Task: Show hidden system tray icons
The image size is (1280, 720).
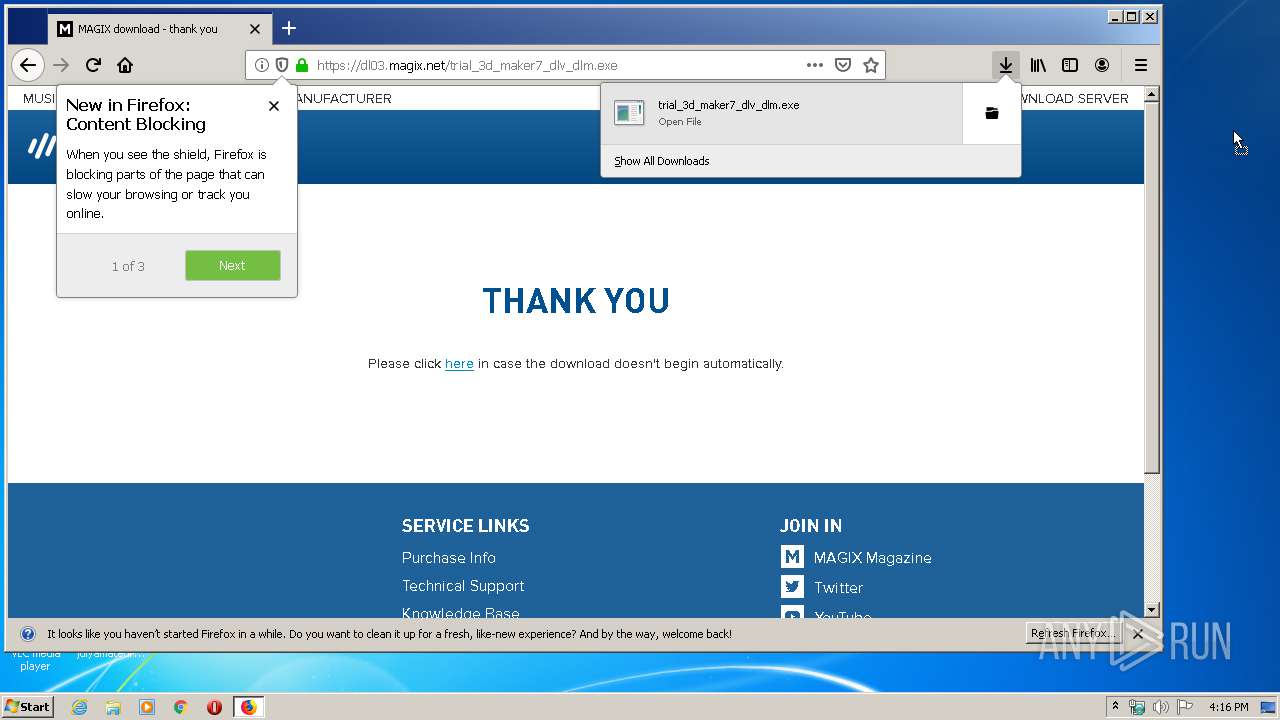Action: pos(1115,707)
